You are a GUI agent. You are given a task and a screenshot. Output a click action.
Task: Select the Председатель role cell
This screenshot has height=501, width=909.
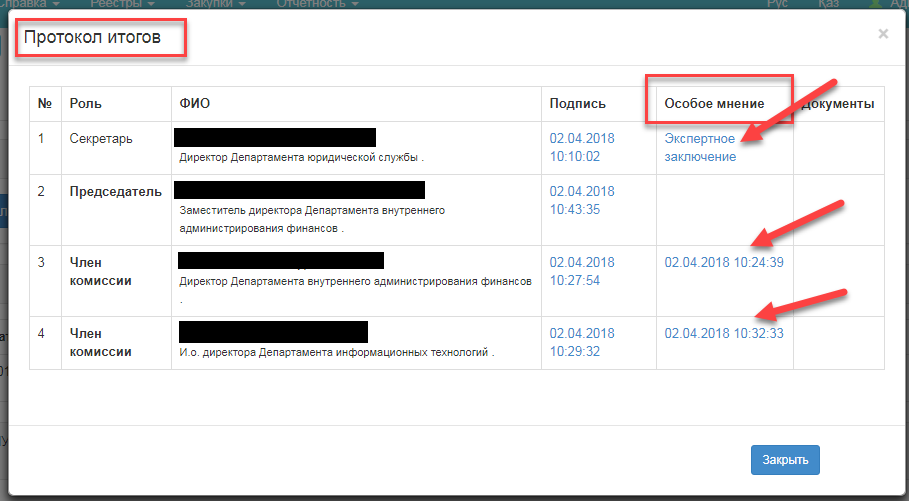(115, 192)
